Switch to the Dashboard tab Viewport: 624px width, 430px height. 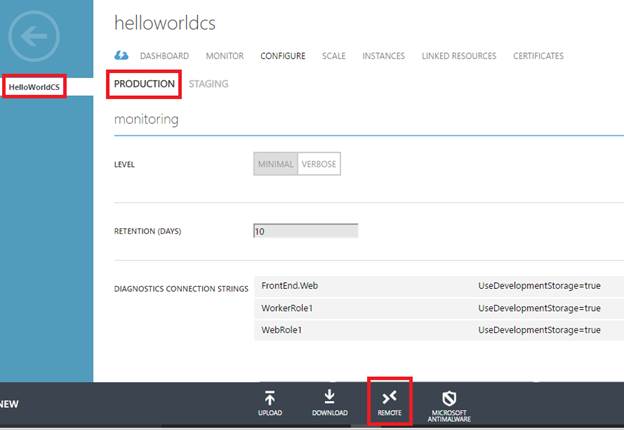tap(164, 56)
